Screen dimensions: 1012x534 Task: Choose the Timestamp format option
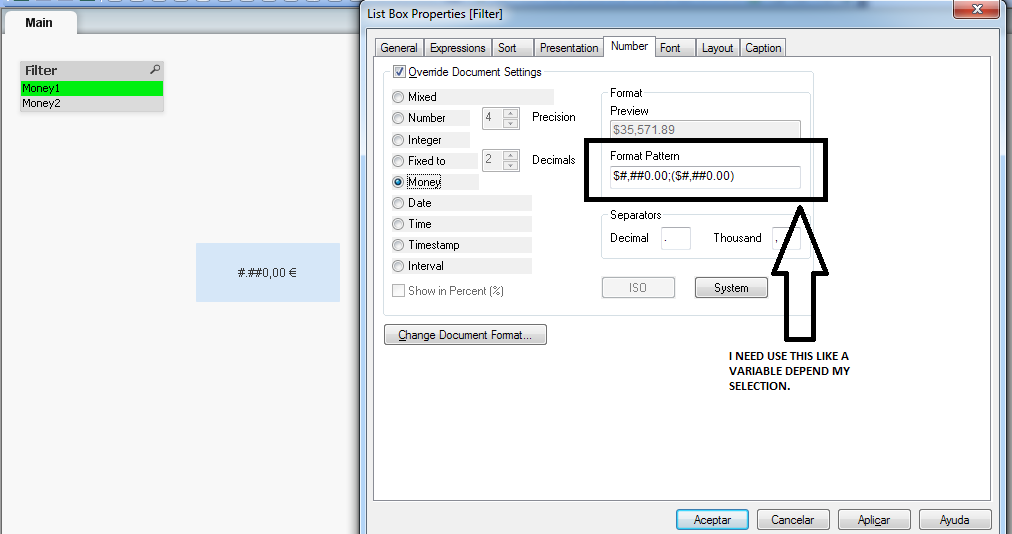click(x=398, y=245)
